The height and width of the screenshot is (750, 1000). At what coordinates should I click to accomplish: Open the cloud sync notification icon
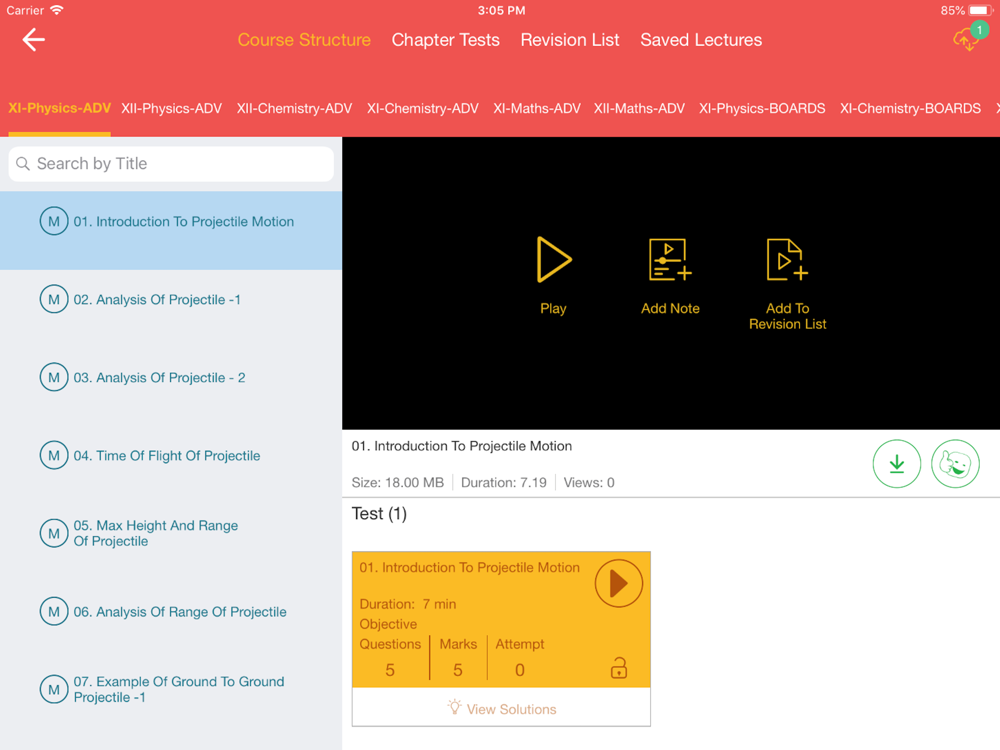(968, 39)
